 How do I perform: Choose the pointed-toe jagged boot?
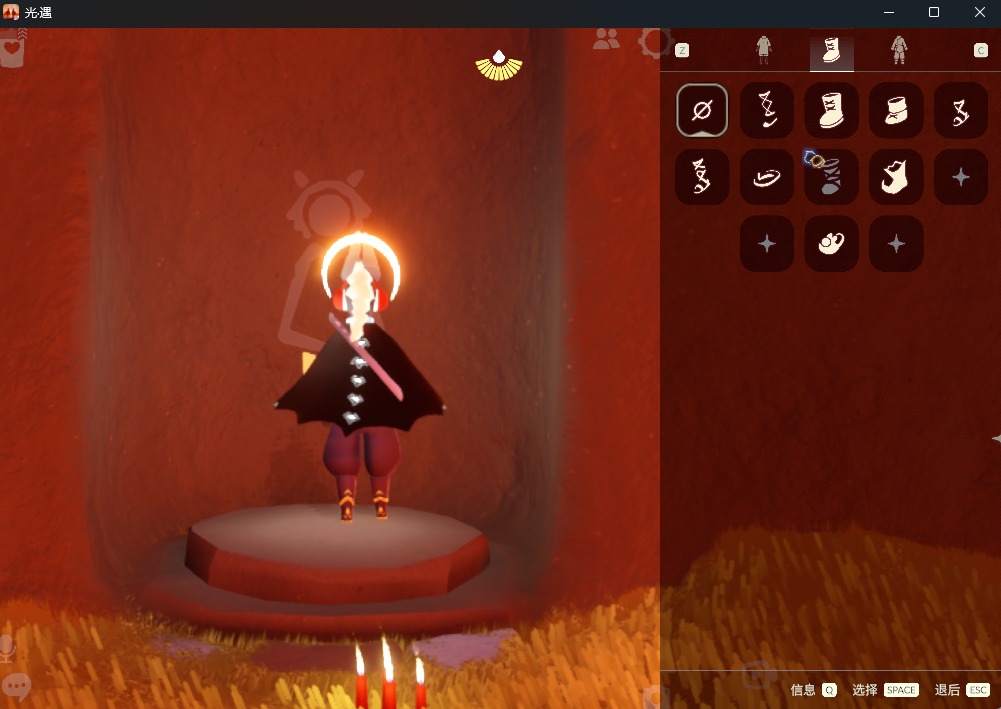click(x=896, y=177)
